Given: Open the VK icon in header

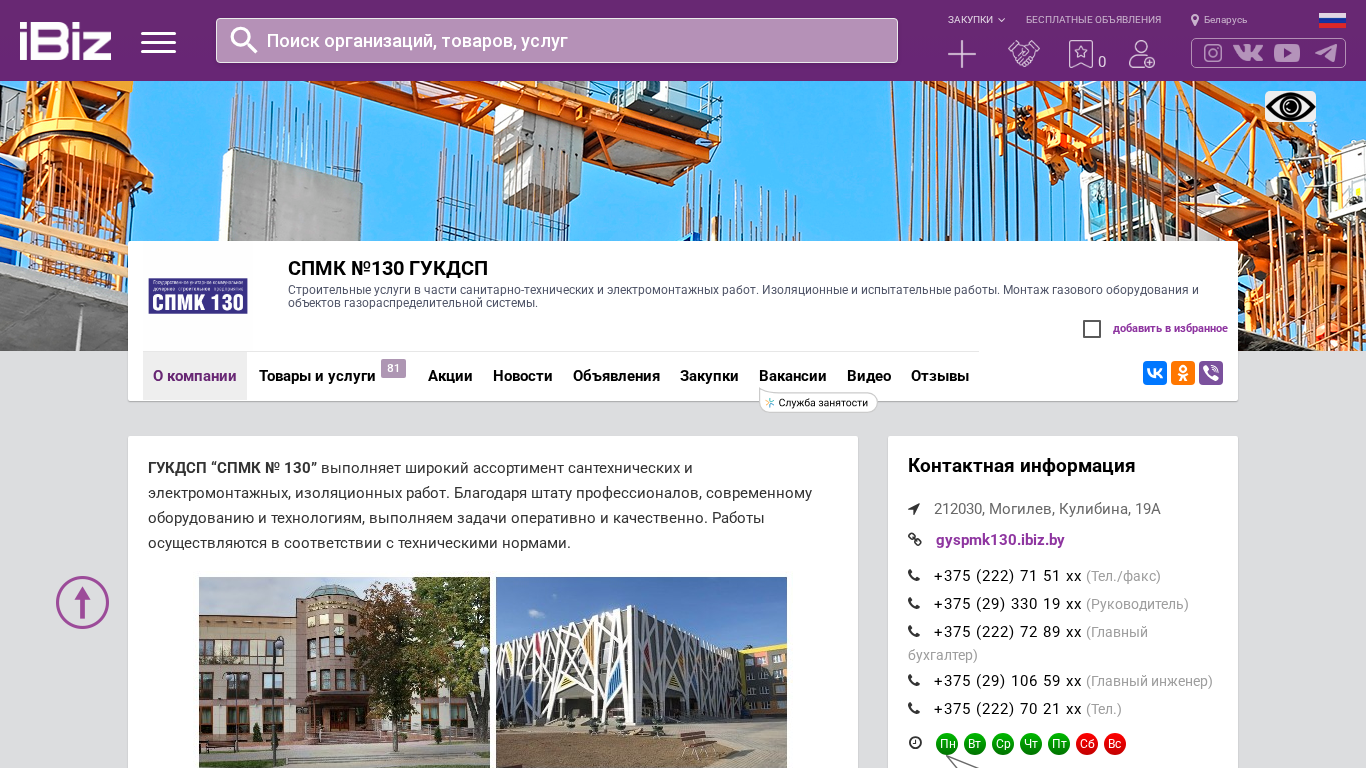Looking at the screenshot, I should [x=1248, y=53].
